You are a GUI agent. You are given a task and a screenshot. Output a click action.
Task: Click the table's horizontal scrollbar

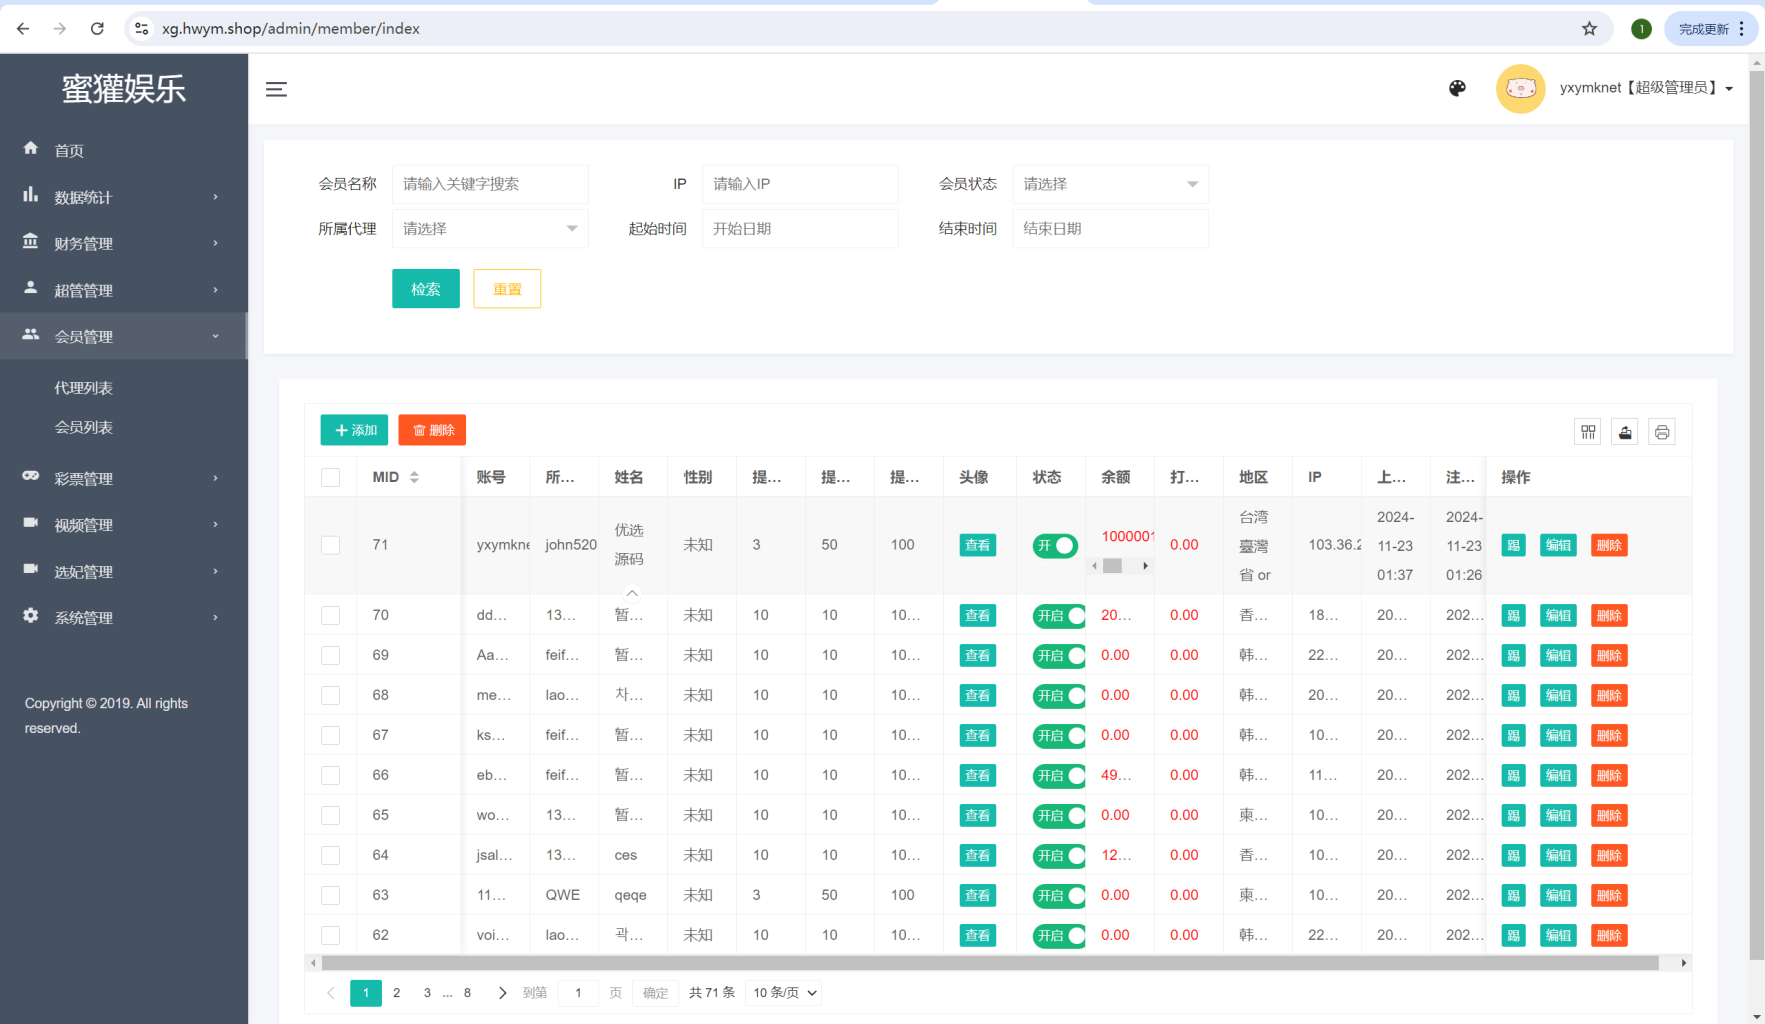coord(990,963)
